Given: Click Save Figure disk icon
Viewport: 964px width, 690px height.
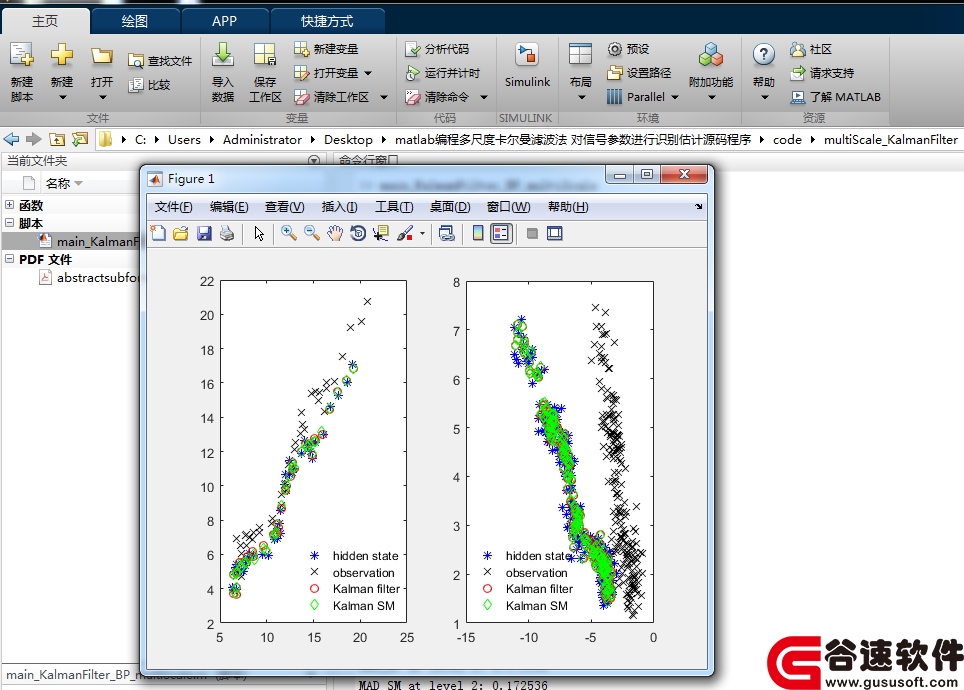Looking at the screenshot, I should 204,233.
